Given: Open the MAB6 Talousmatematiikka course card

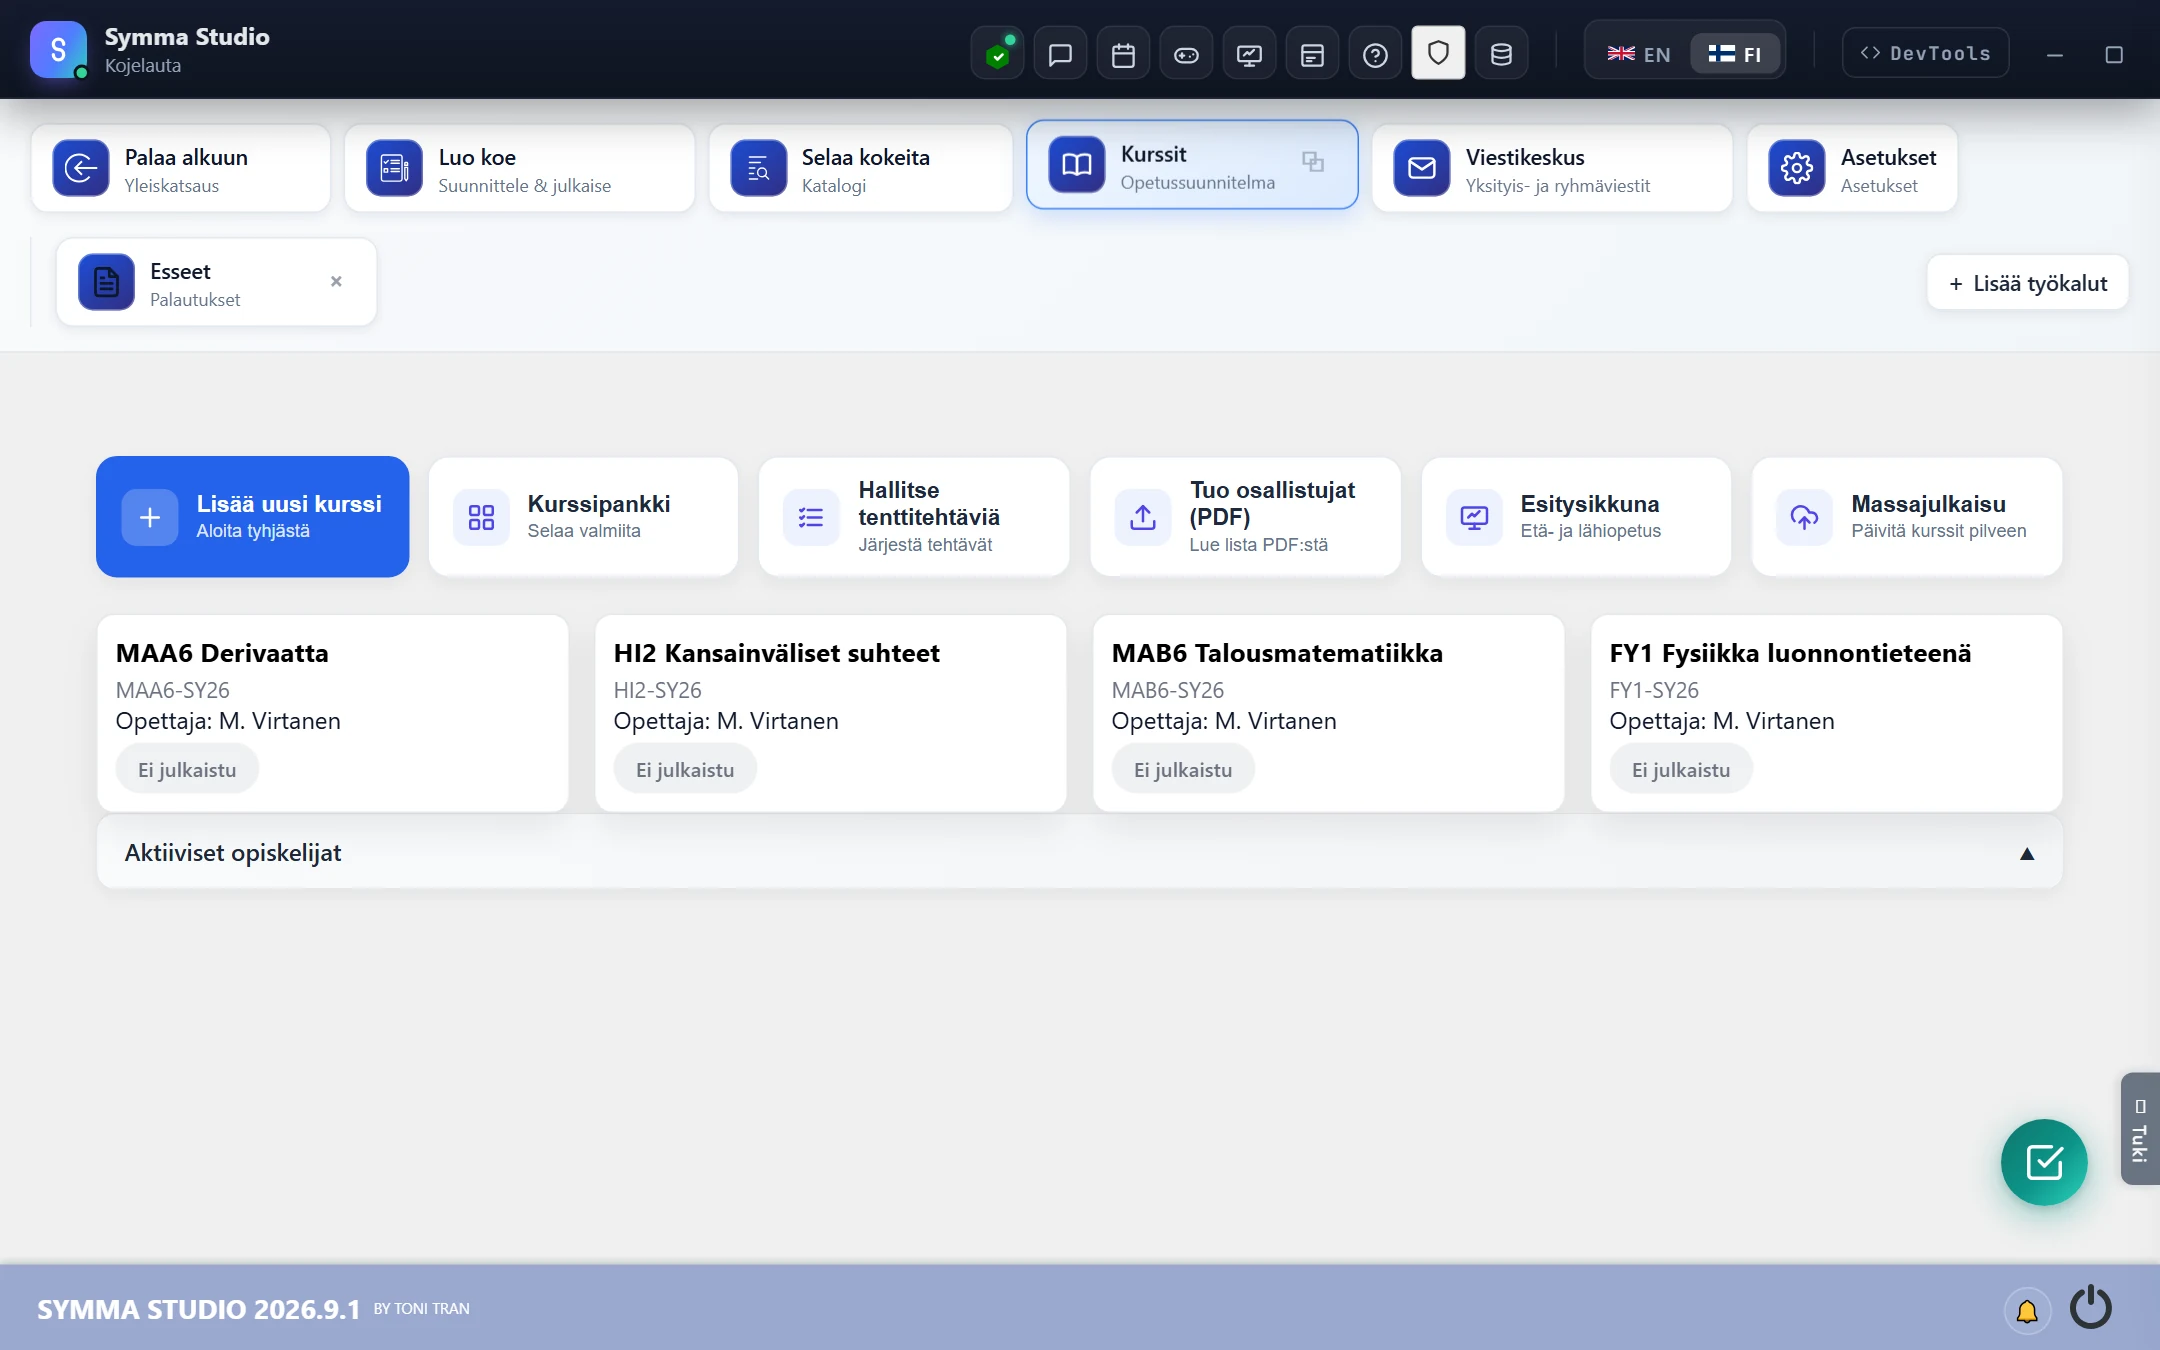Looking at the screenshot, I should point(1329,713).
